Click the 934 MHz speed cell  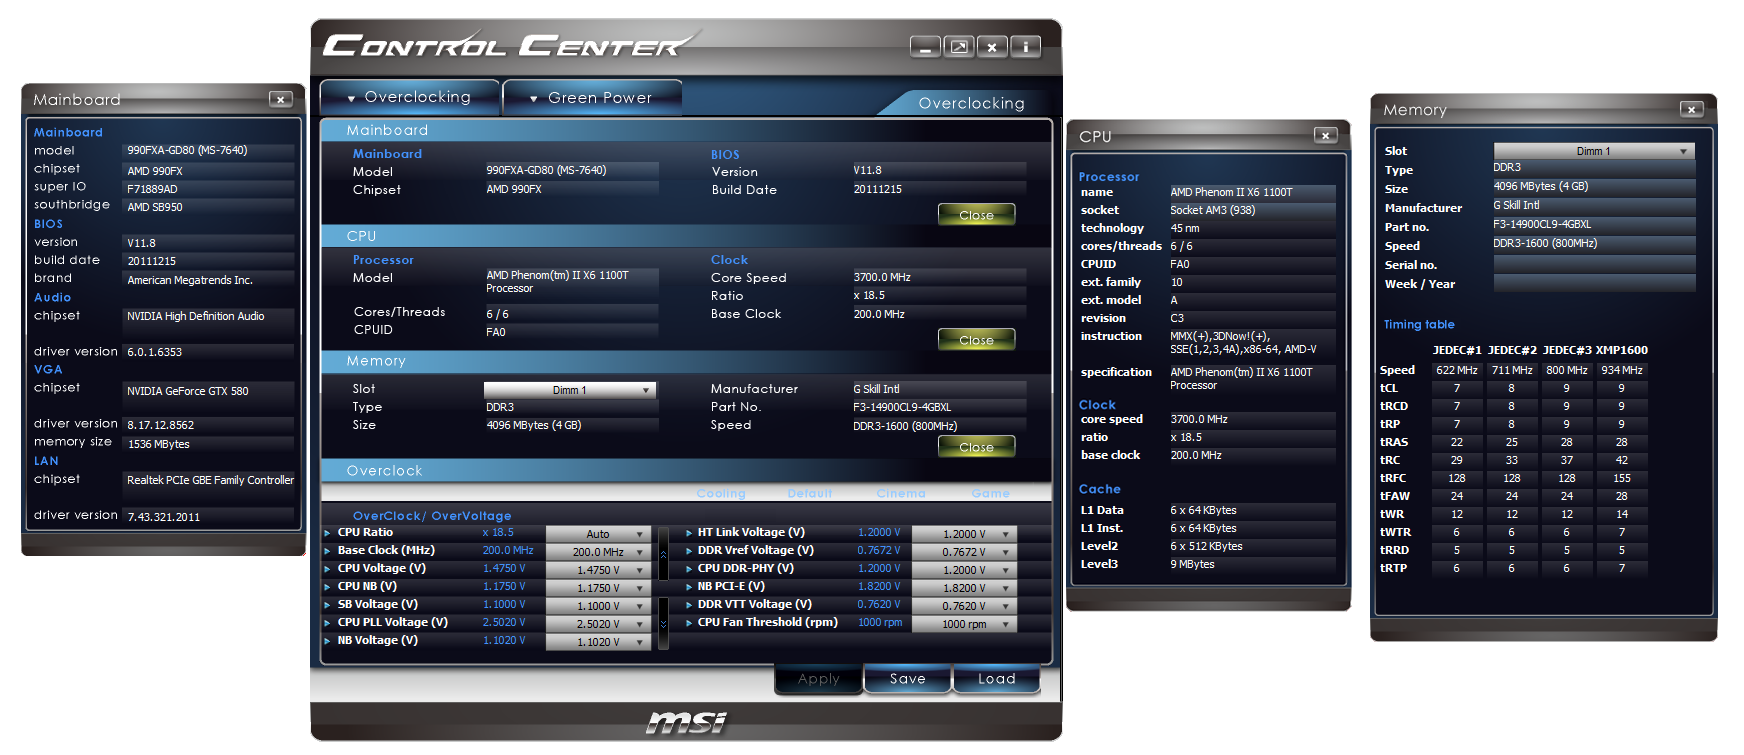click(1621, 370)
